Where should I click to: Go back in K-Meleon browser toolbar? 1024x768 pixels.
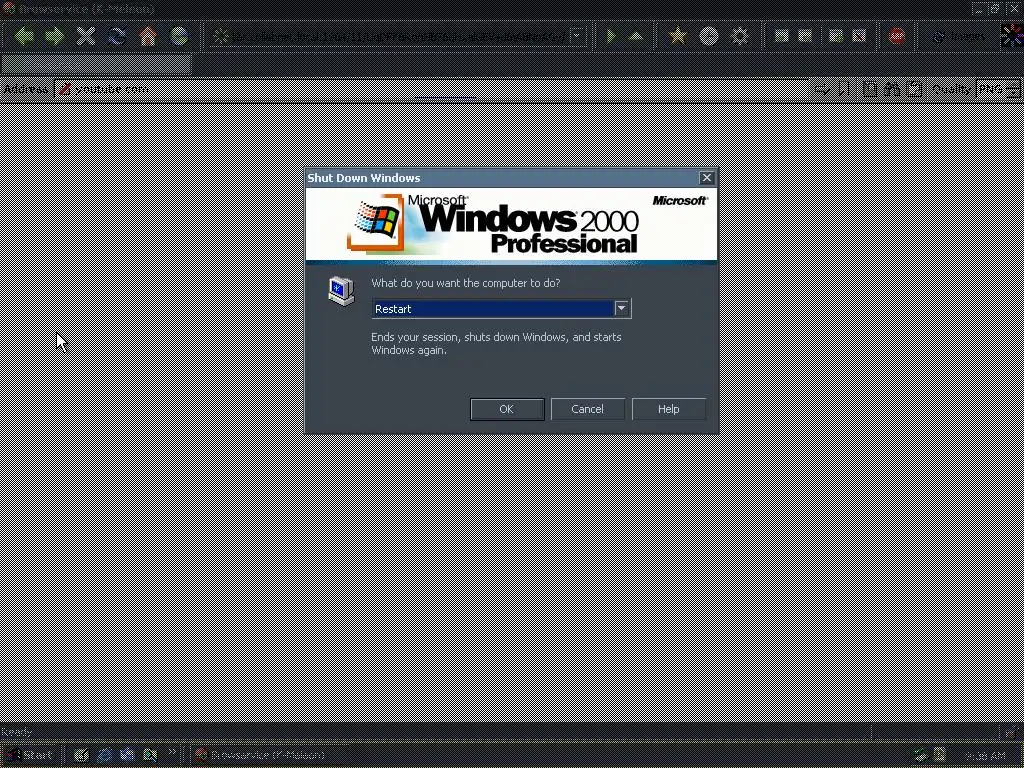pyautogui.click(x=24, y=36)
